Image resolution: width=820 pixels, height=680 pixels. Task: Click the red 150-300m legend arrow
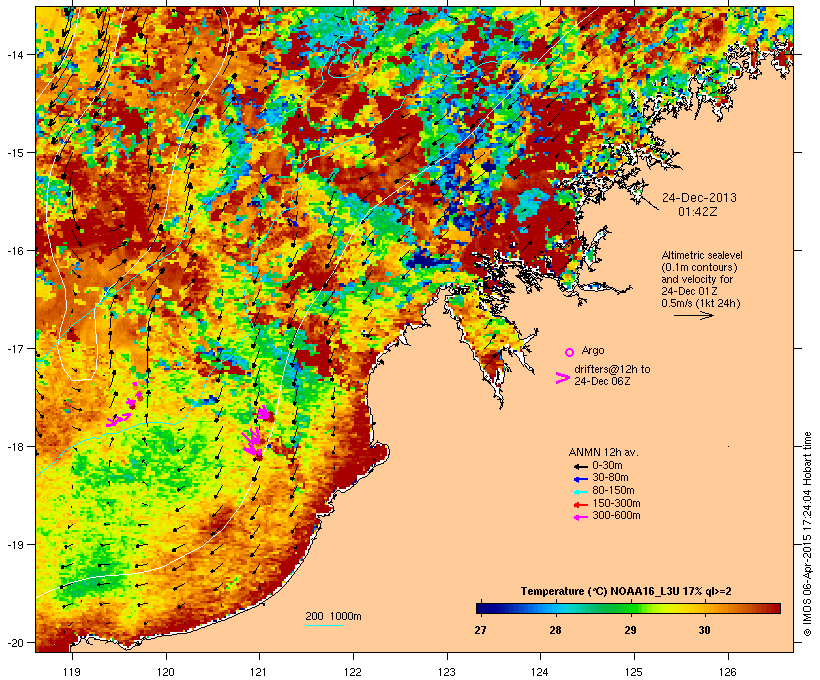tap(581, 504)
